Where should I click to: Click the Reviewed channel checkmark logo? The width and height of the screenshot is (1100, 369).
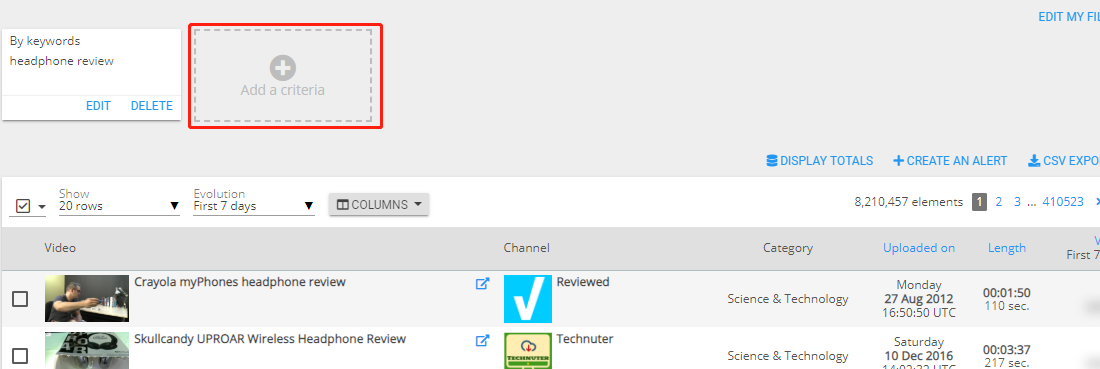coord(528,299)
